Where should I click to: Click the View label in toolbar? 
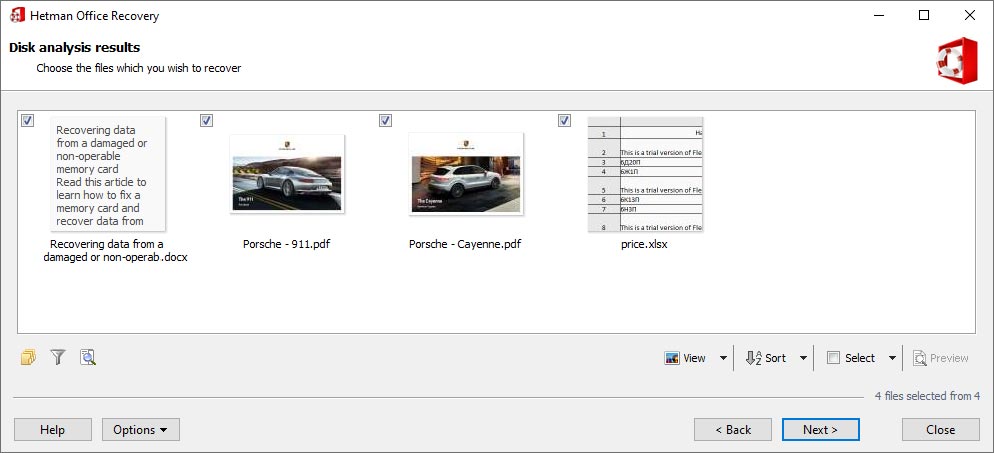pos(694,358)
